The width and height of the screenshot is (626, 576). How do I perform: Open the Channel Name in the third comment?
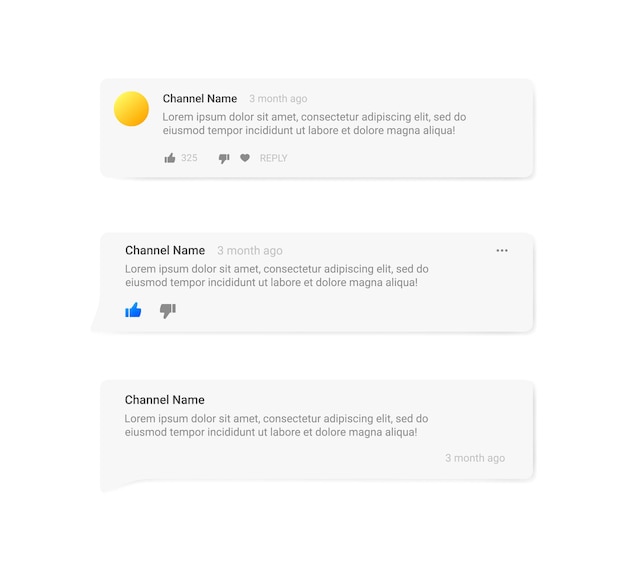(164, 400)
